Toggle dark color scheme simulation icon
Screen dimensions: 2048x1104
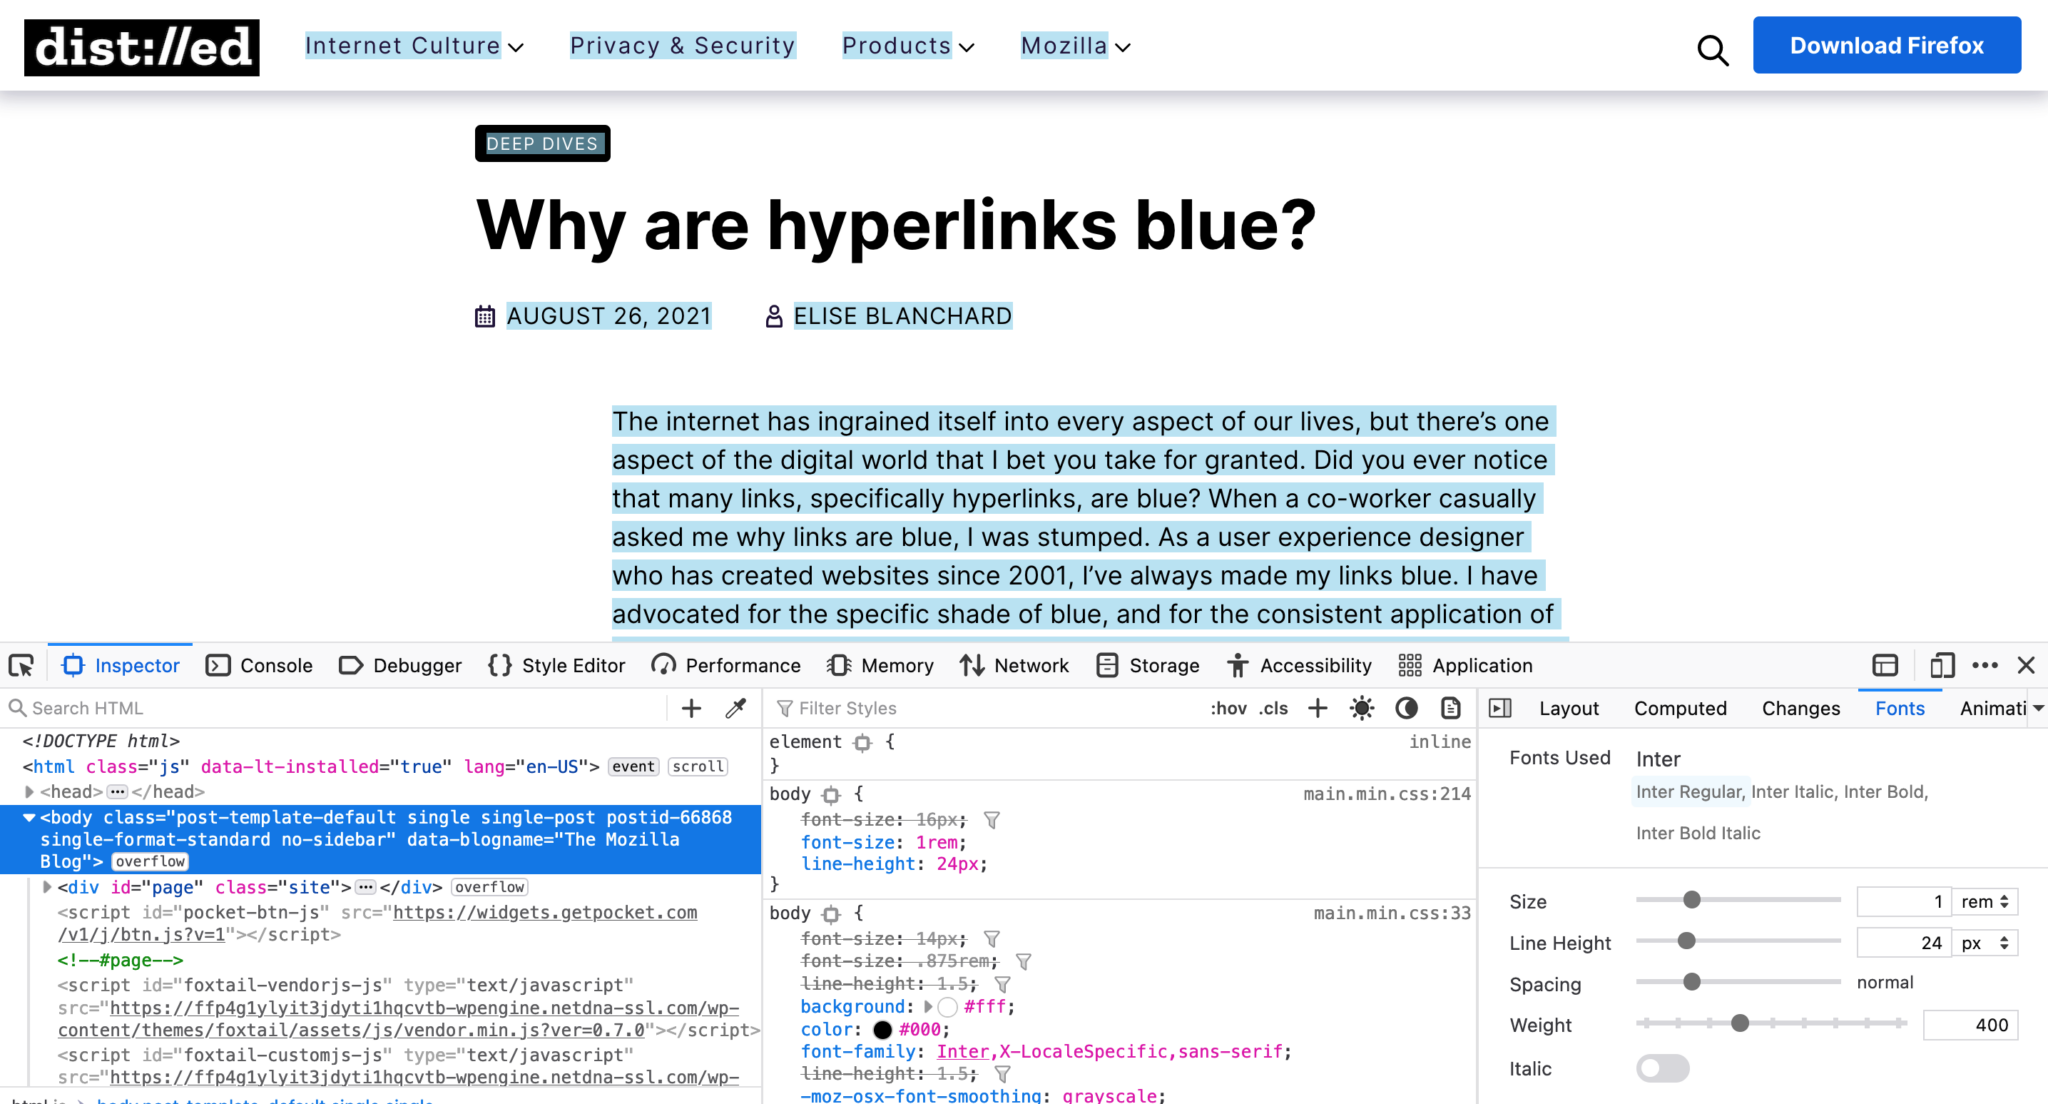coord(1406,708)
